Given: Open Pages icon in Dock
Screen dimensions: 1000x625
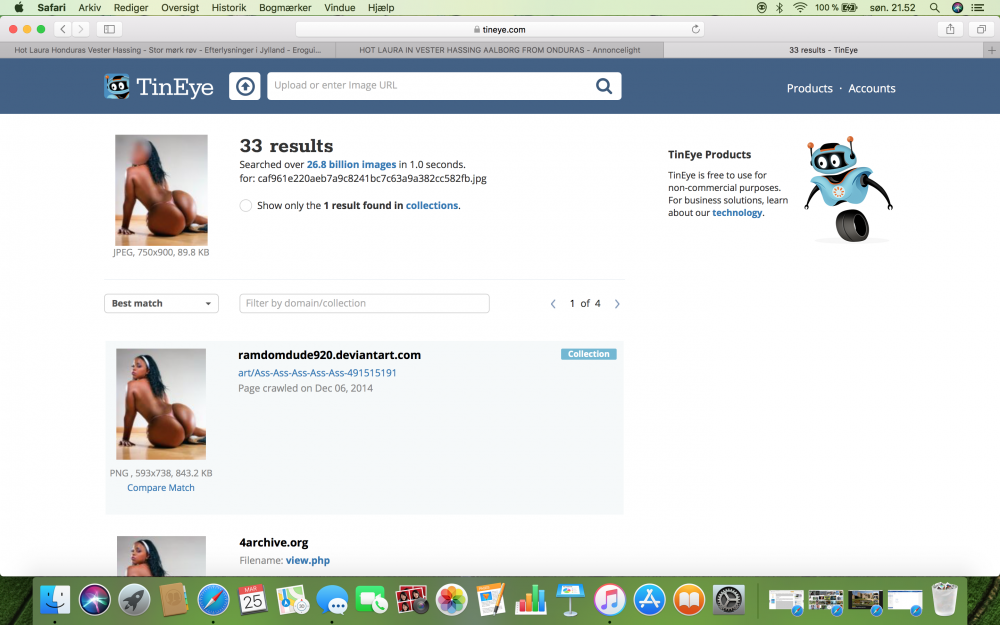Looking at the screenshot, I should tap(491, 600).
